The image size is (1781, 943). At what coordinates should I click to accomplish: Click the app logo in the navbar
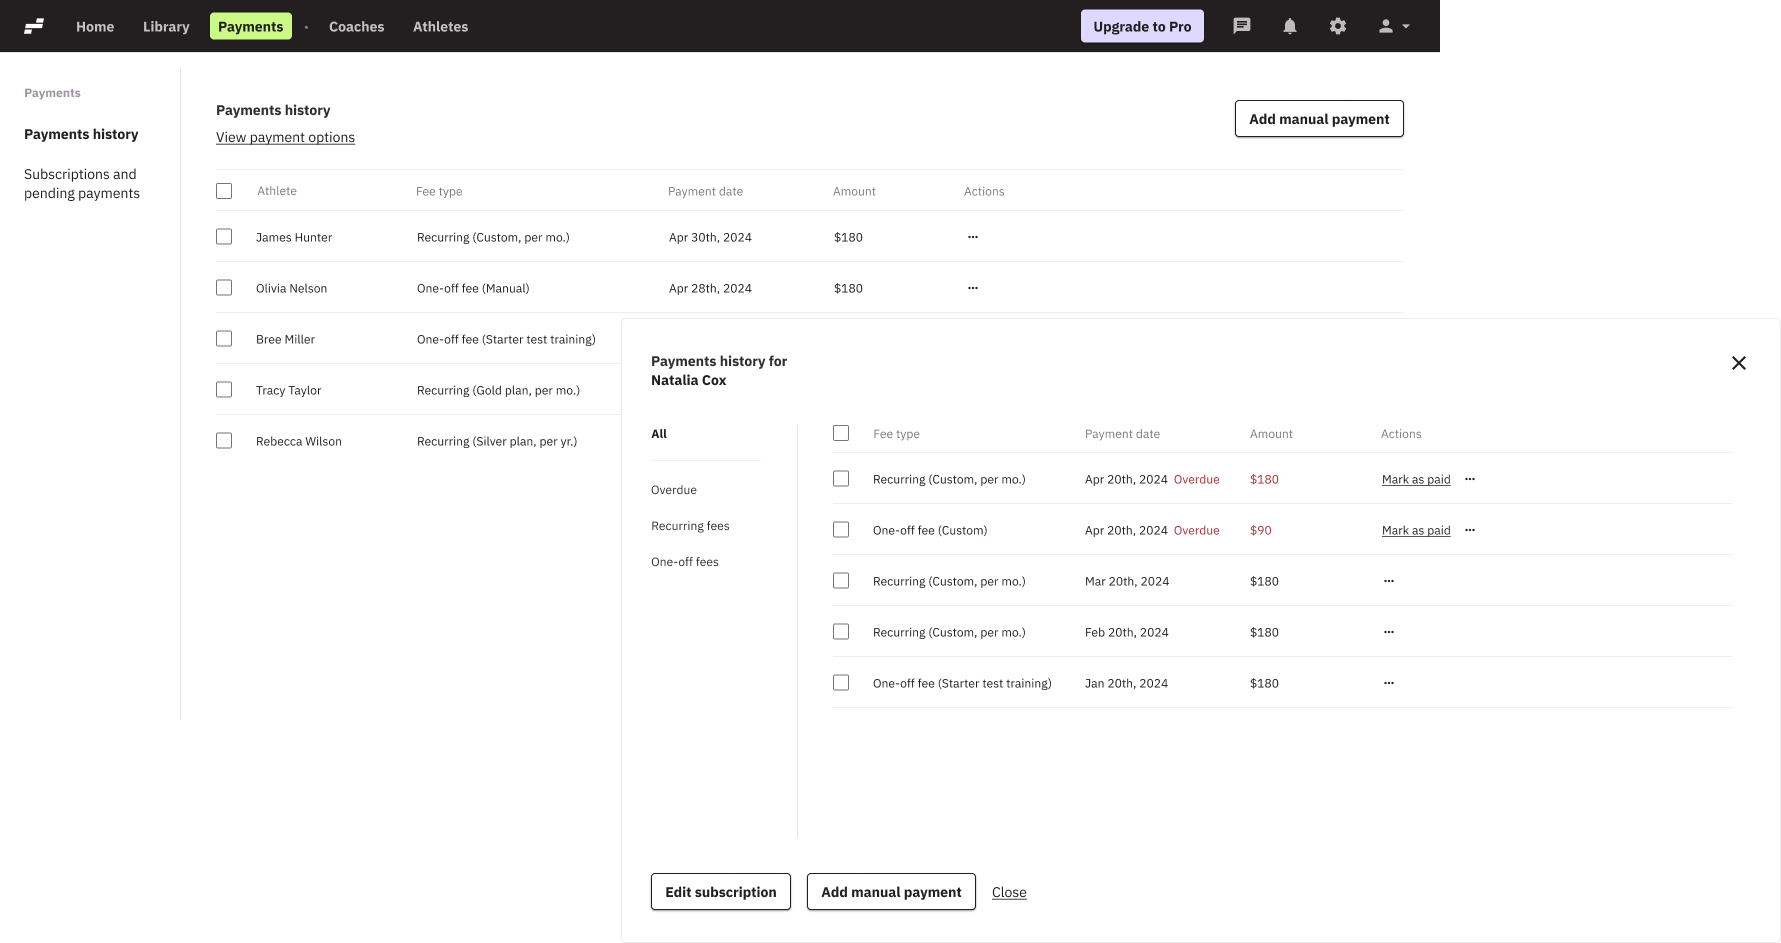(34, 26)
